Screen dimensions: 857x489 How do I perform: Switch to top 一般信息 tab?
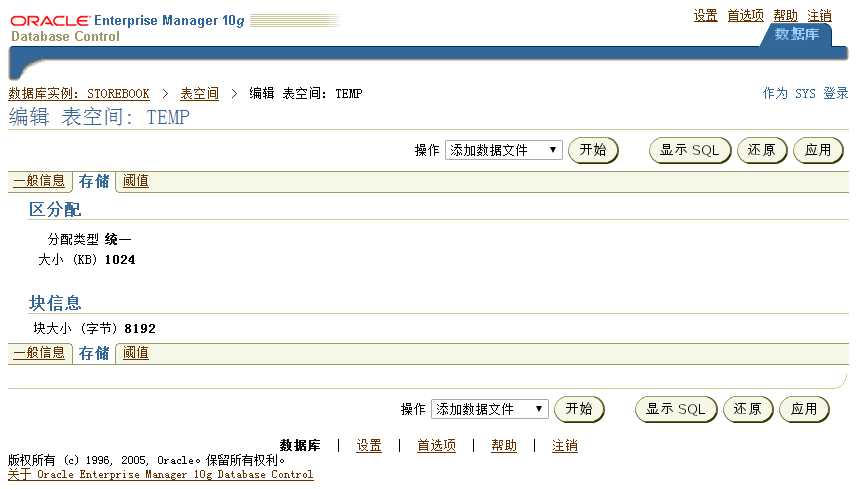pyautogui.click(x=39, y=181)
